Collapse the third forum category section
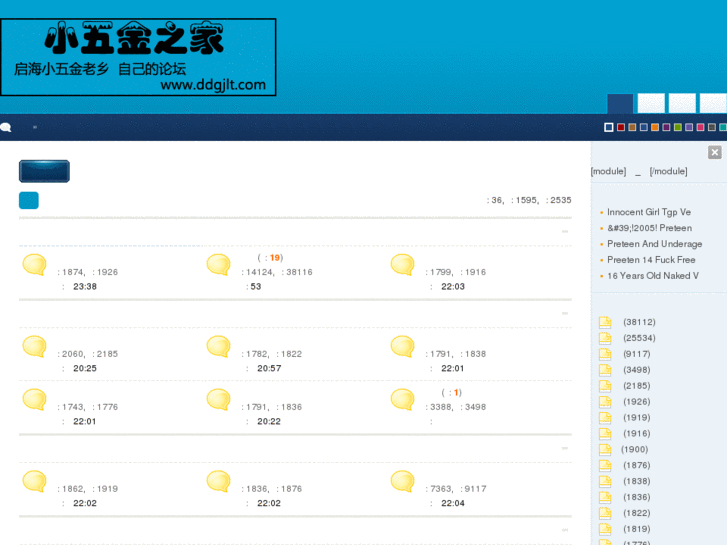The height and width of the screenshot is (545, 727). pyautogui.click(x=565, y=449)
